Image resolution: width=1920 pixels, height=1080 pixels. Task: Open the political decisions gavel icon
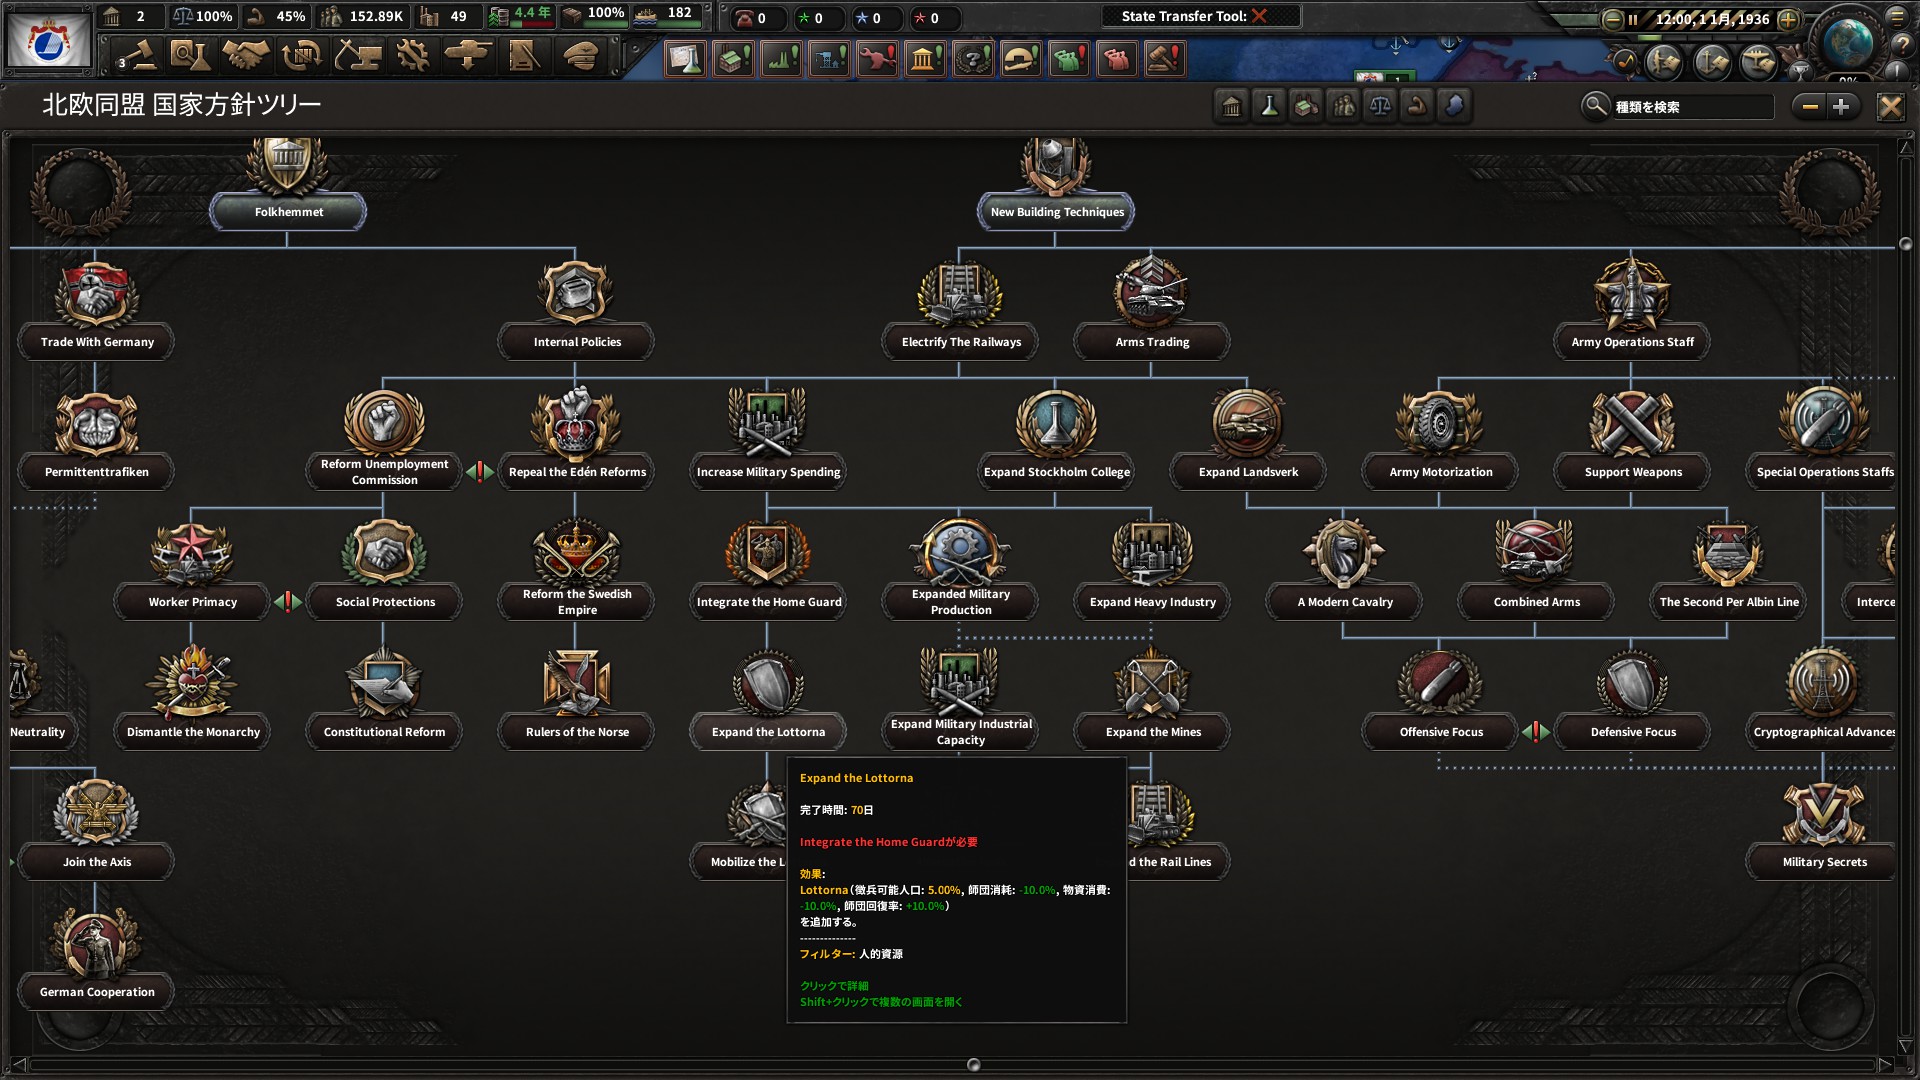point(137,56)
